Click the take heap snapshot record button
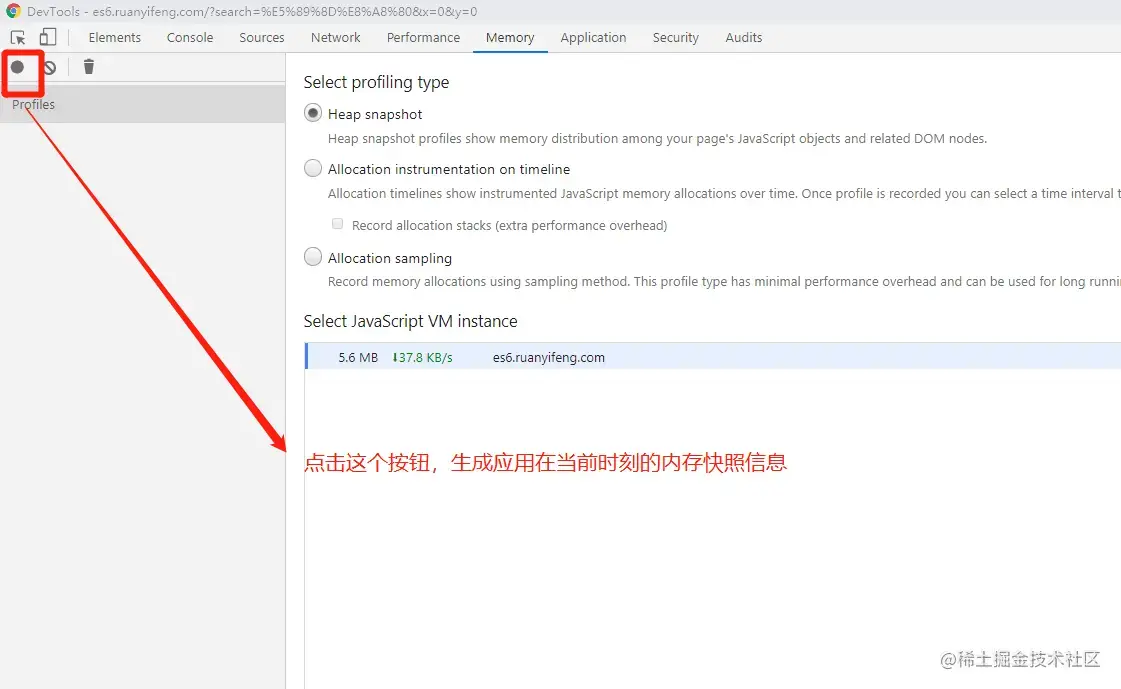 click(17, 67)
